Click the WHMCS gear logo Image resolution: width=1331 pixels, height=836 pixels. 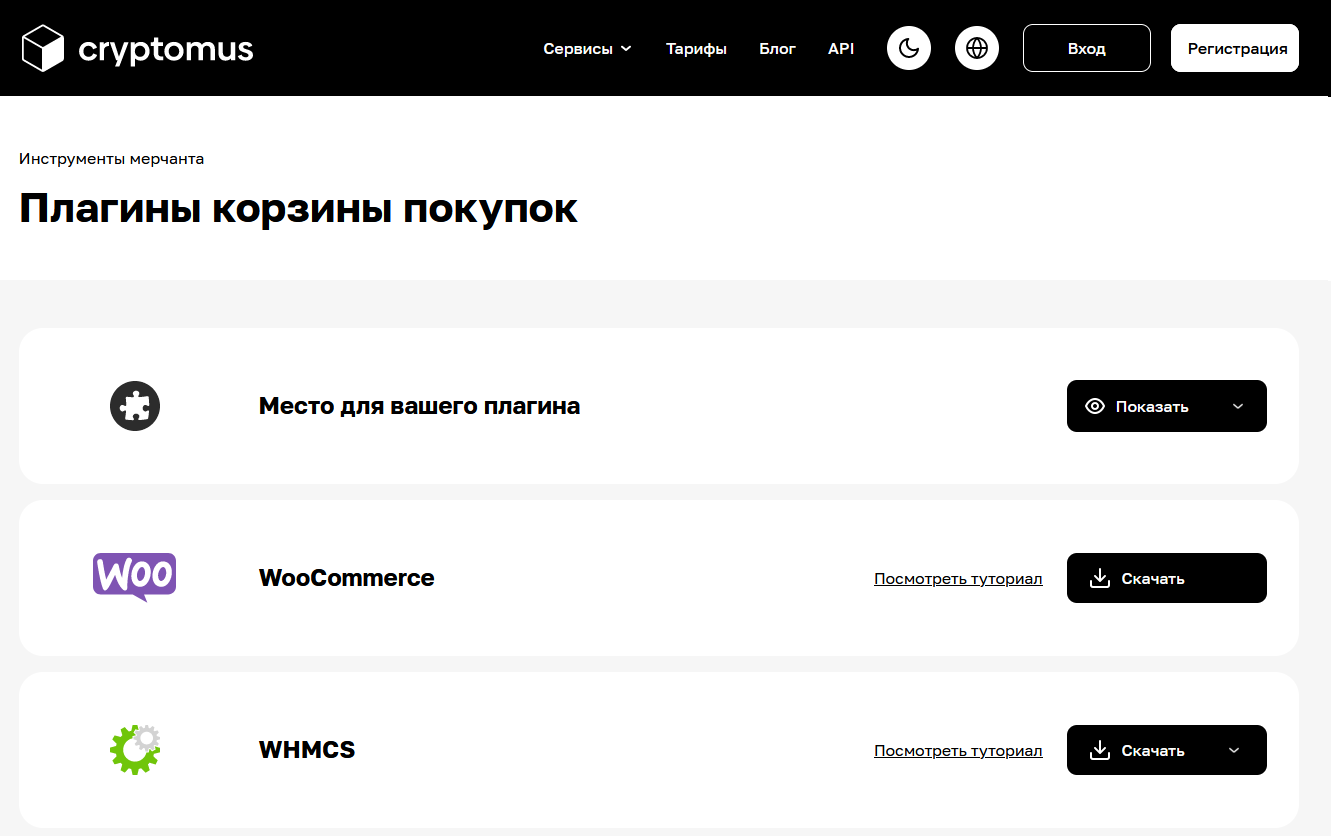tap(135, 750)
